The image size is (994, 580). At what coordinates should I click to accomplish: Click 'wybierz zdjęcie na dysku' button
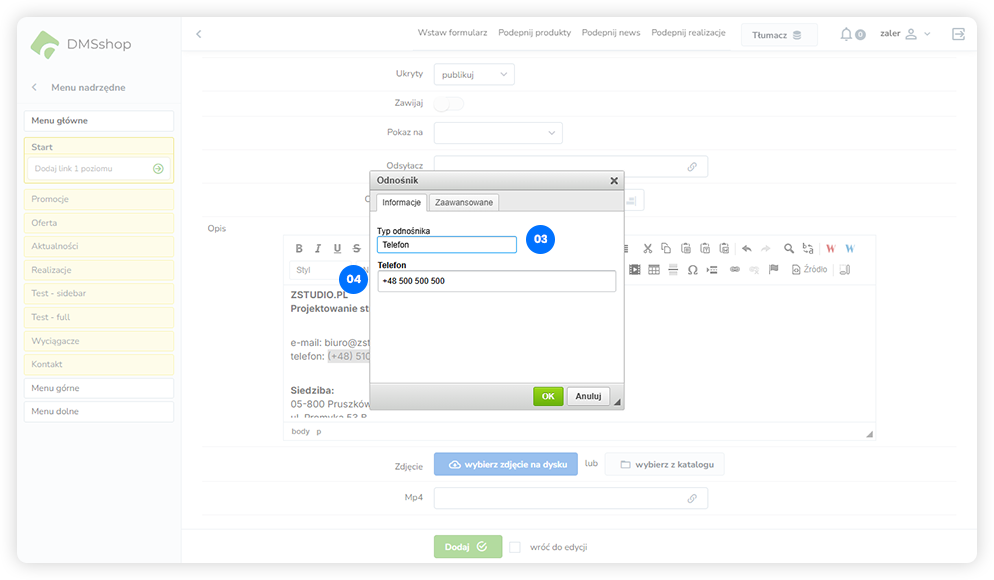click(505, 464)
